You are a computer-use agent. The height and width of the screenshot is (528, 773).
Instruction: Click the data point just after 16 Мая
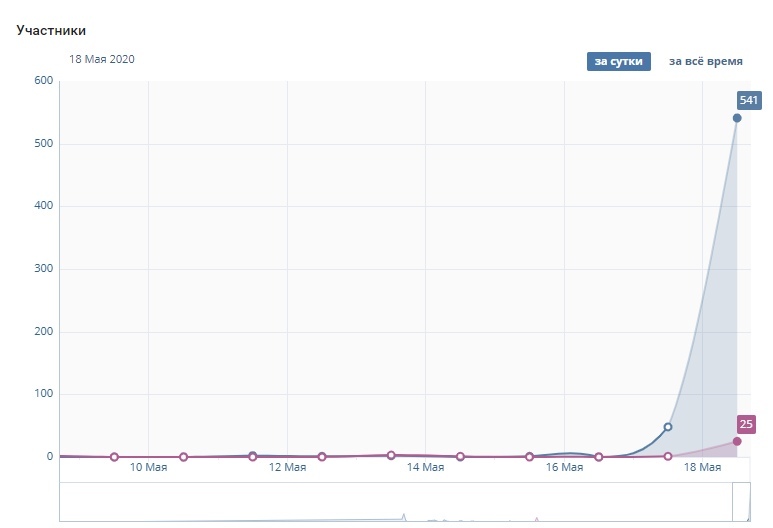[x=598, y=457]
